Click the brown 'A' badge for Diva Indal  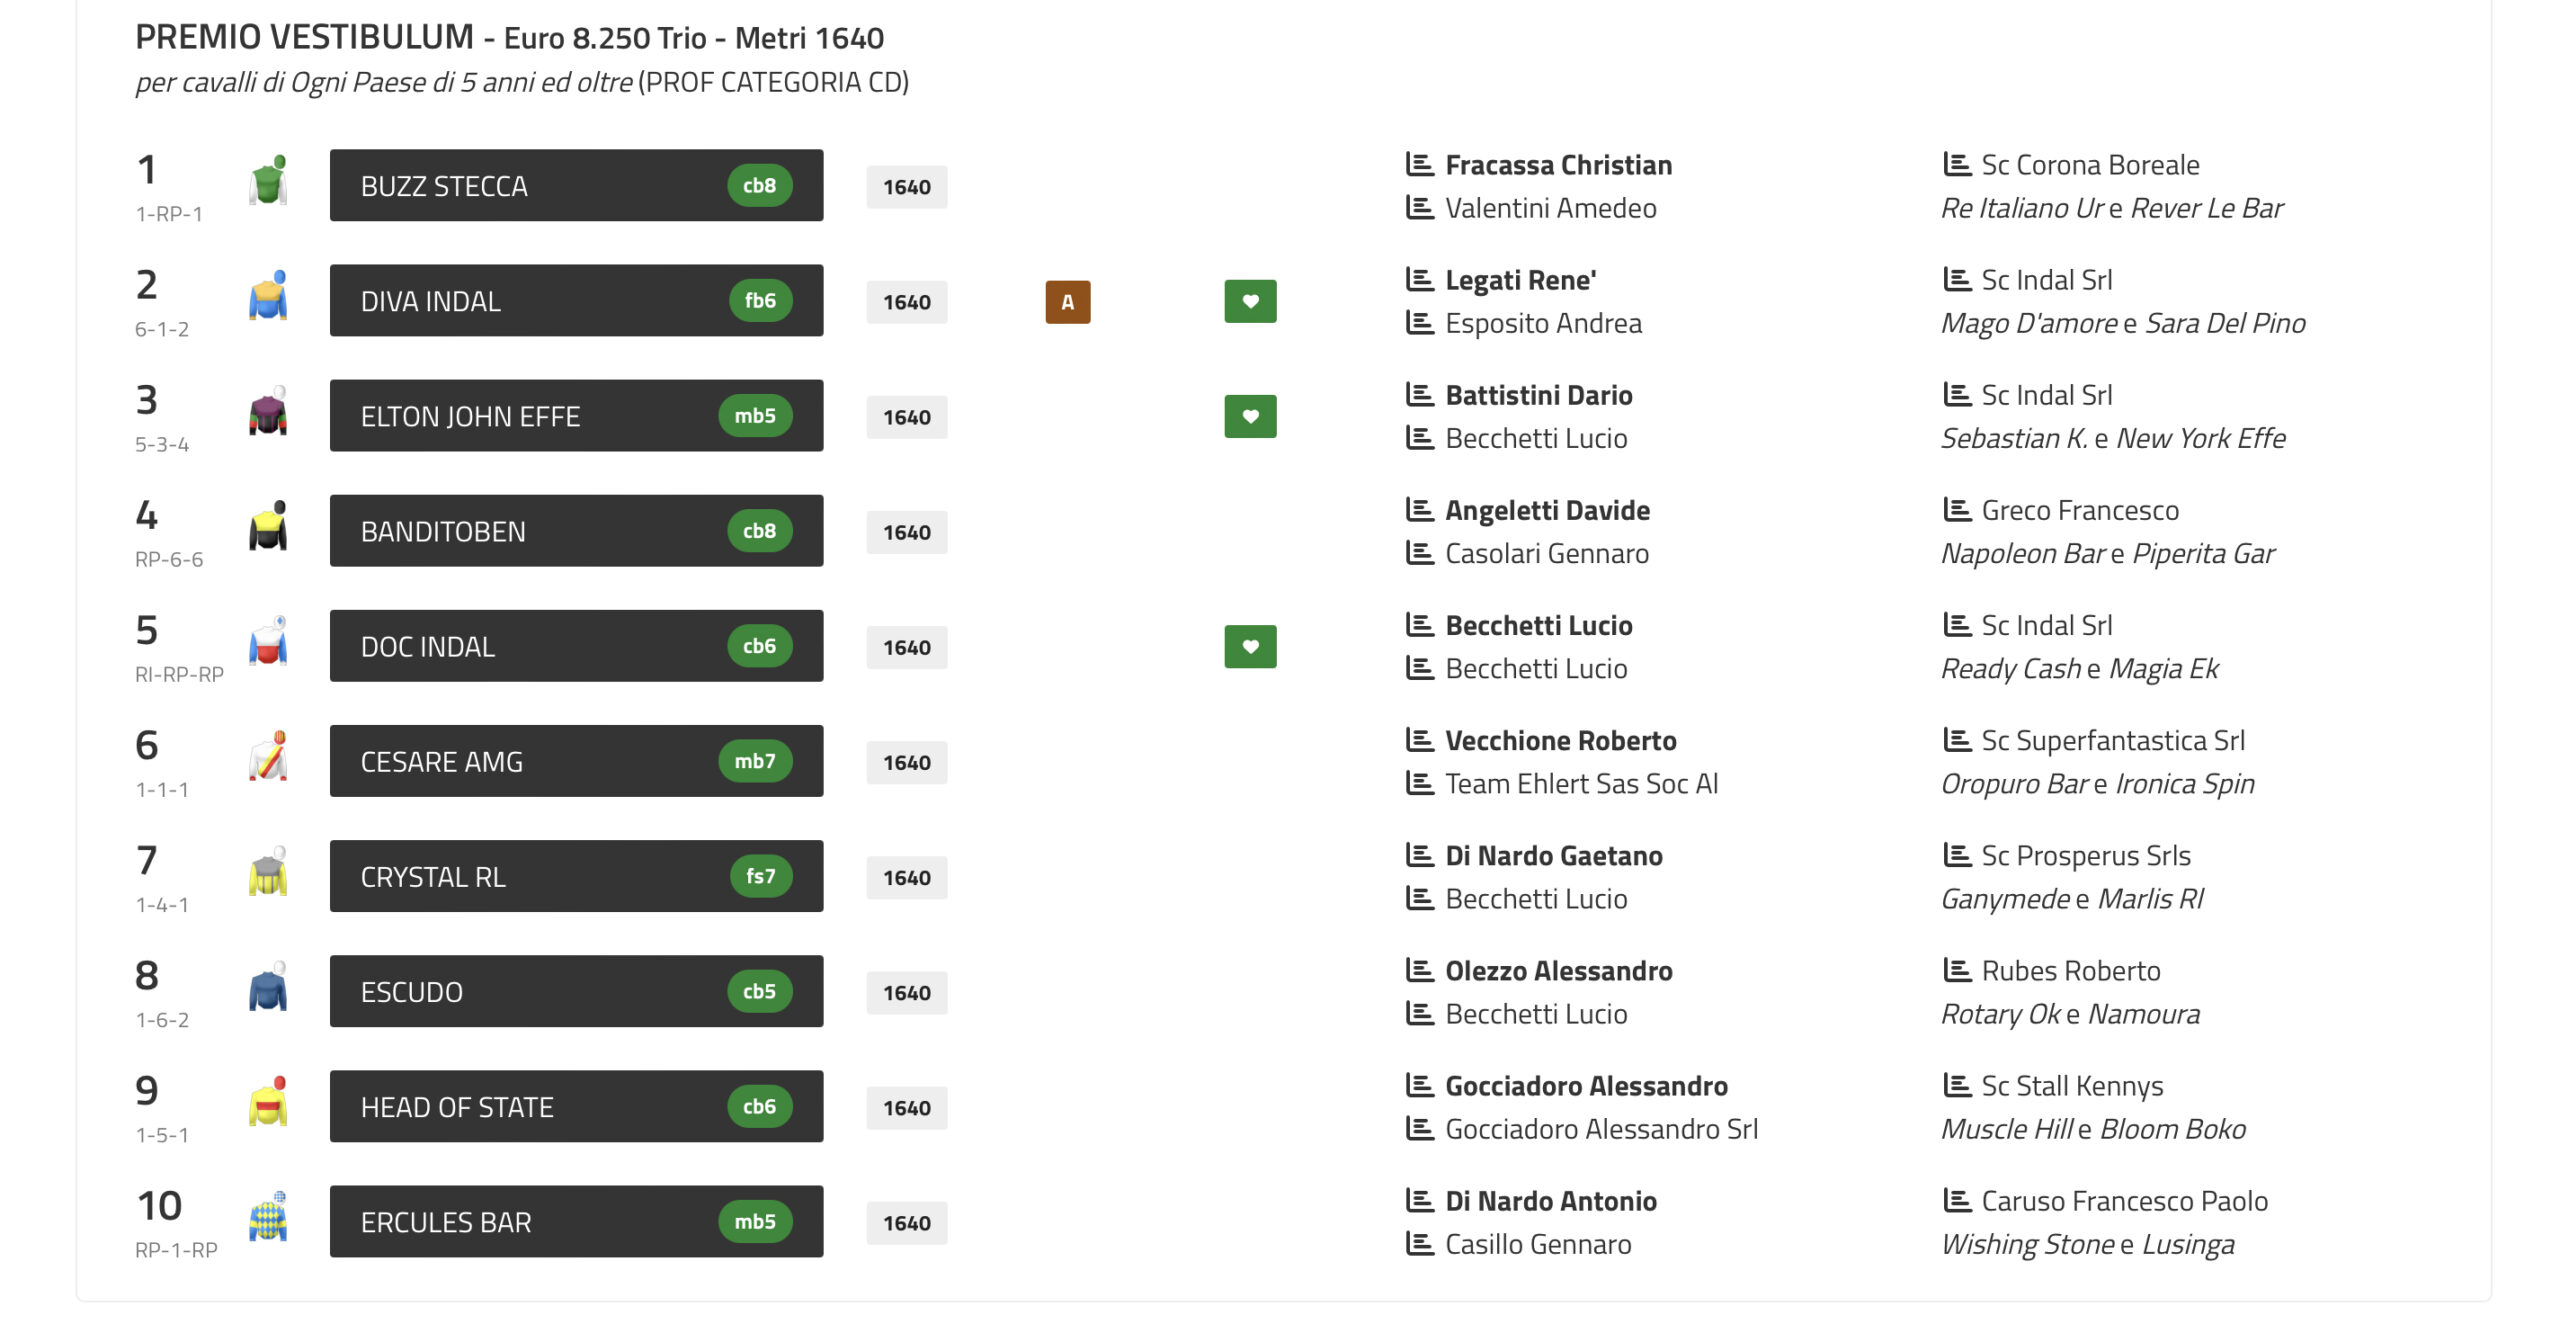[1067, 301]
